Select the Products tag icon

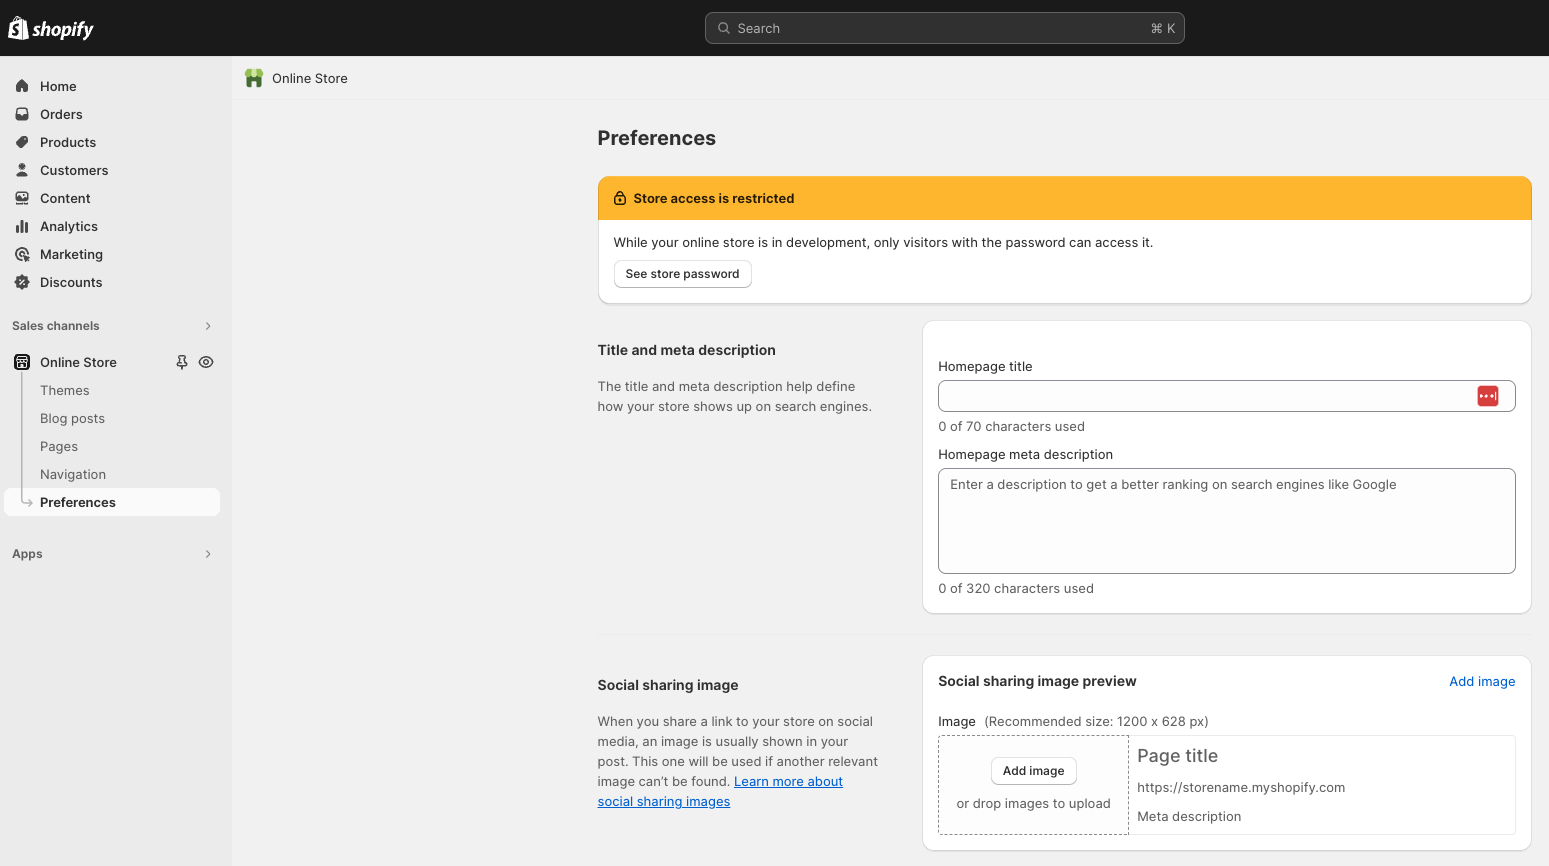click(22, 142)
